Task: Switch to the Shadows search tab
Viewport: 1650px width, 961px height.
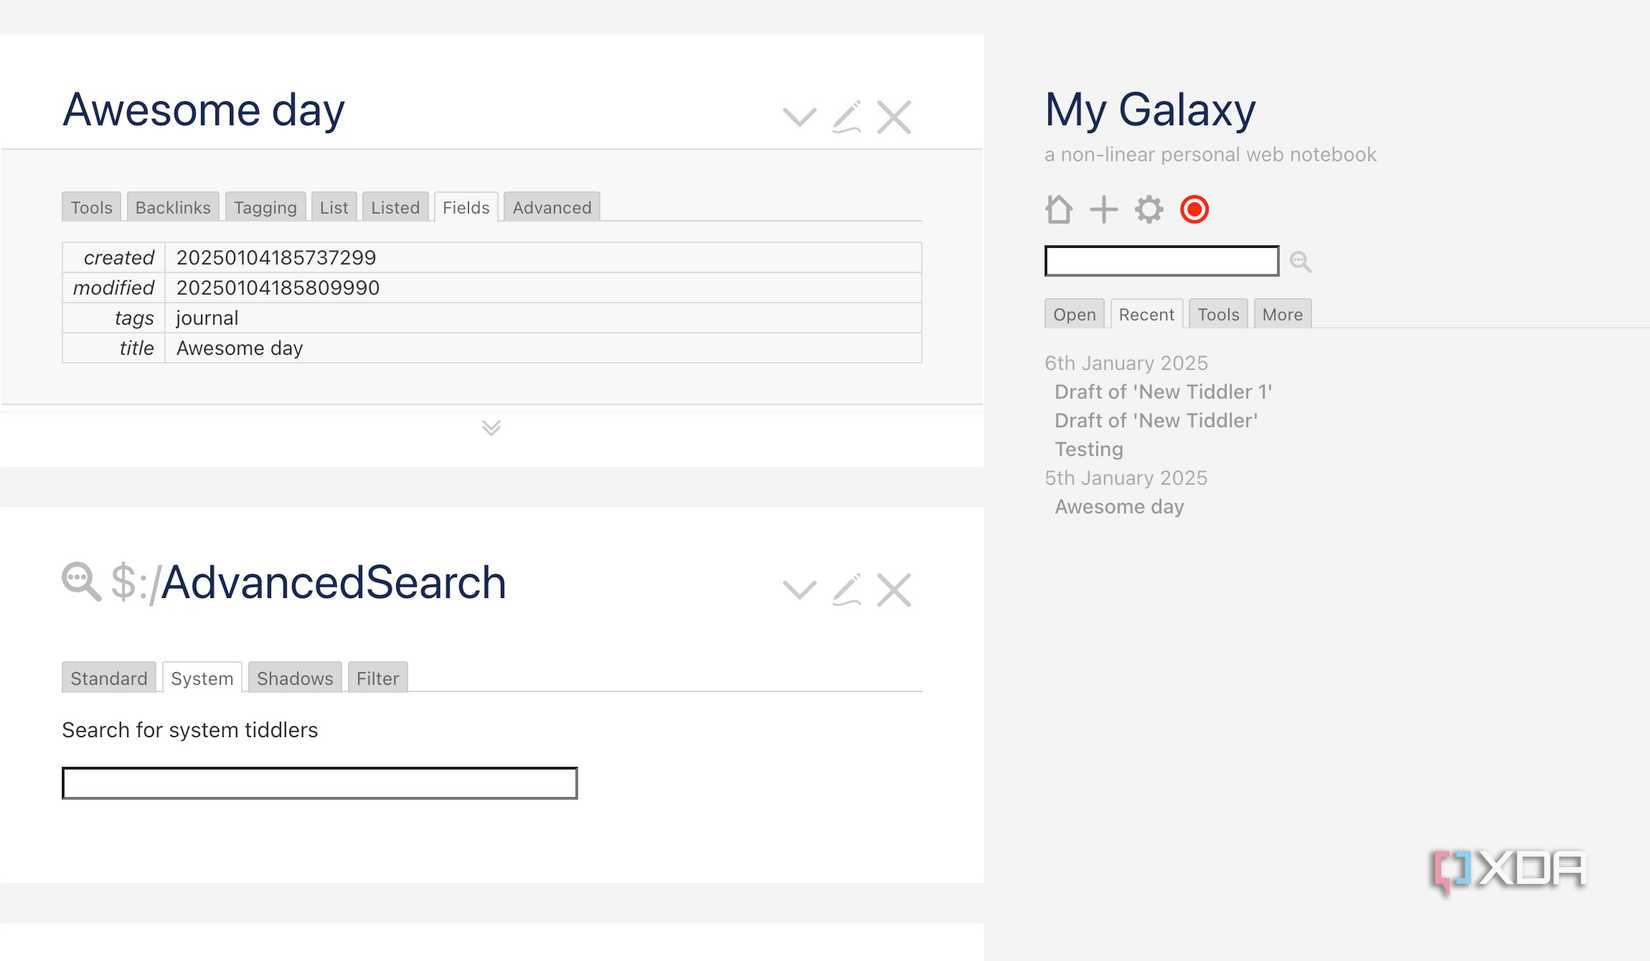Action: click(294, 678)
